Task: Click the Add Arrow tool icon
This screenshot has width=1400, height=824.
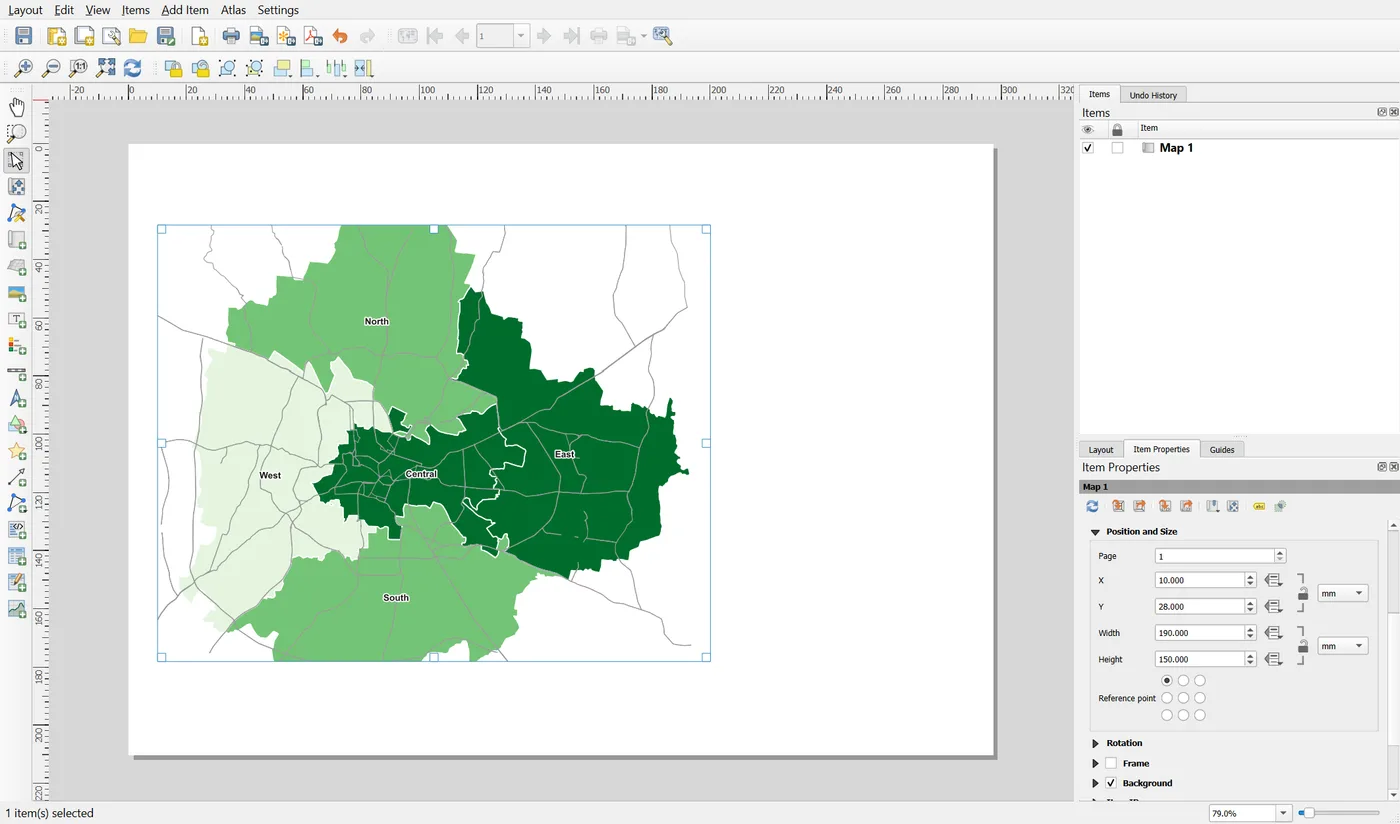Action: (x=17, y=478)
